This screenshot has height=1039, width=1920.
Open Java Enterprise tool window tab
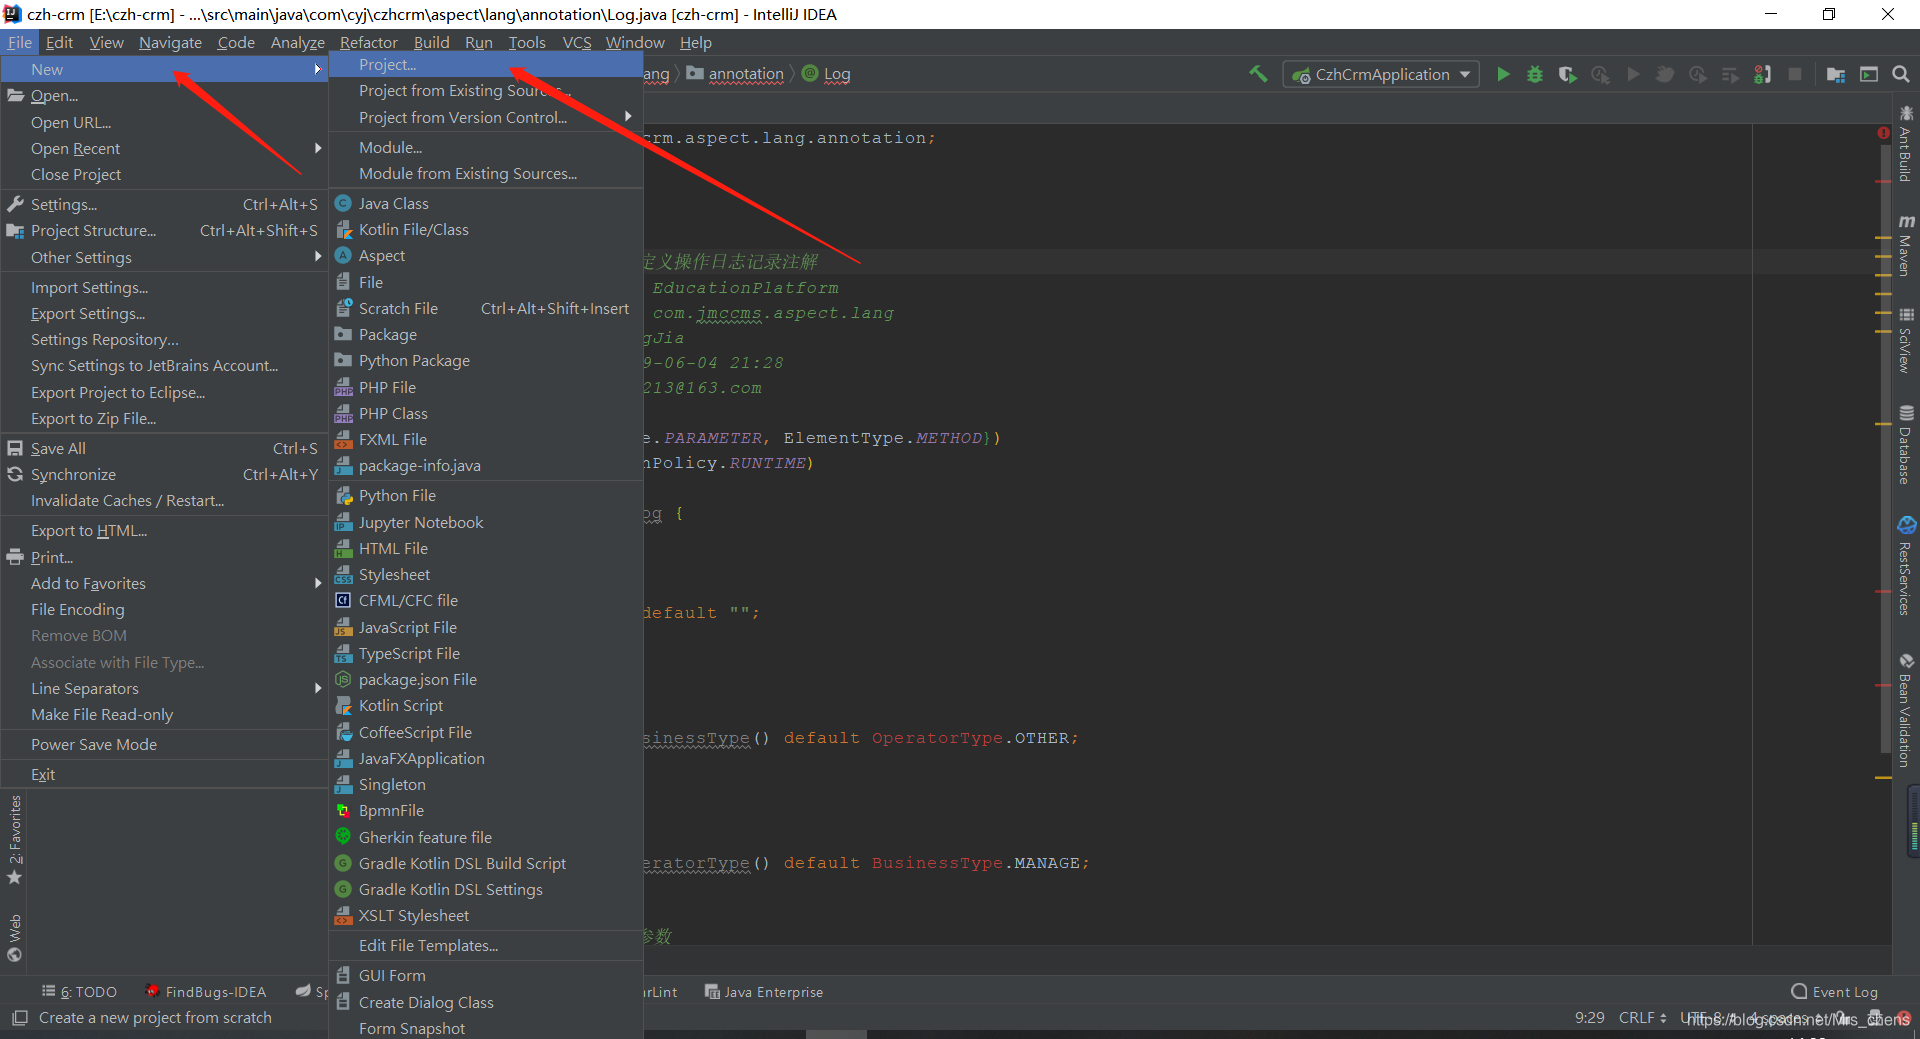coord(764,992)
